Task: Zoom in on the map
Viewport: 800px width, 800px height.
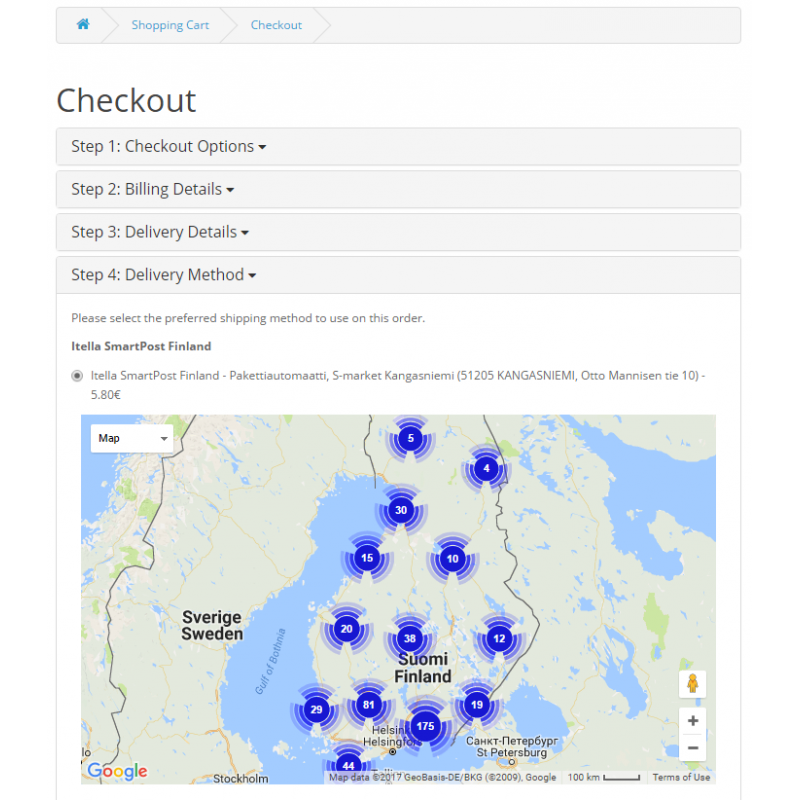Action: click(692, 721)
